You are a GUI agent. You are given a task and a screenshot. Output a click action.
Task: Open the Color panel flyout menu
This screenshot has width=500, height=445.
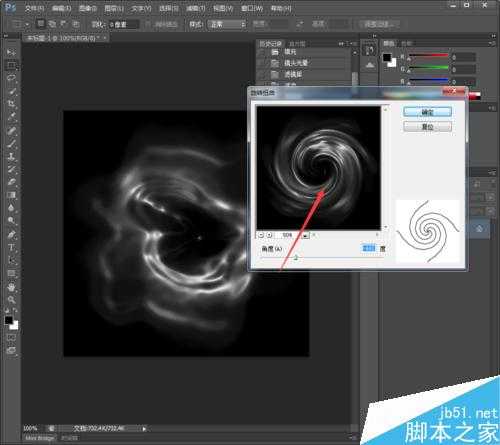point(492,44)
